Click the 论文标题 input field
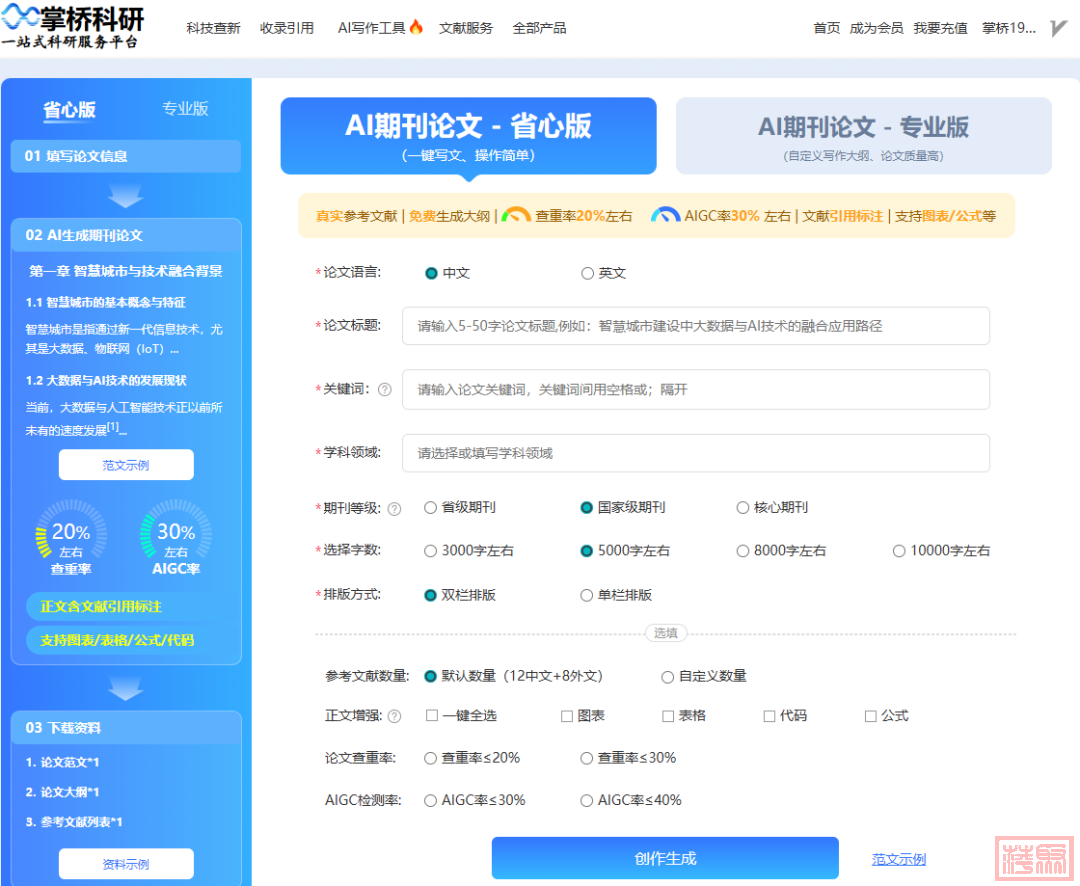This screenshot has width=1080, height=886. pos(695,326)
